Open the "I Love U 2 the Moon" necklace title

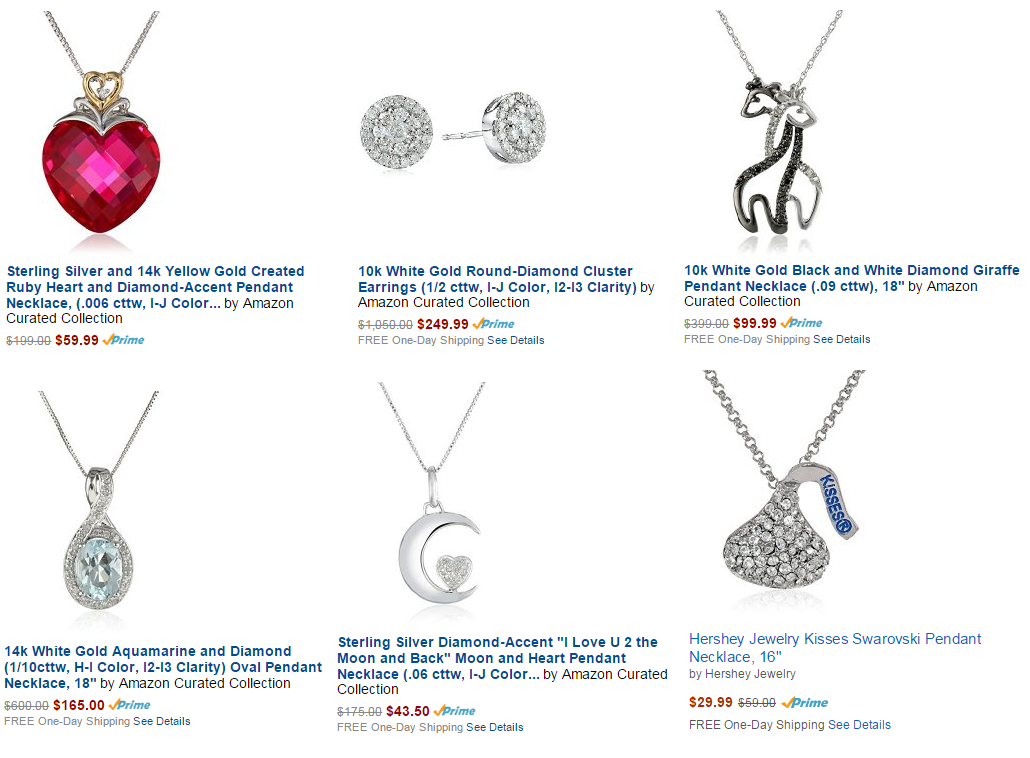coord(497,658)
